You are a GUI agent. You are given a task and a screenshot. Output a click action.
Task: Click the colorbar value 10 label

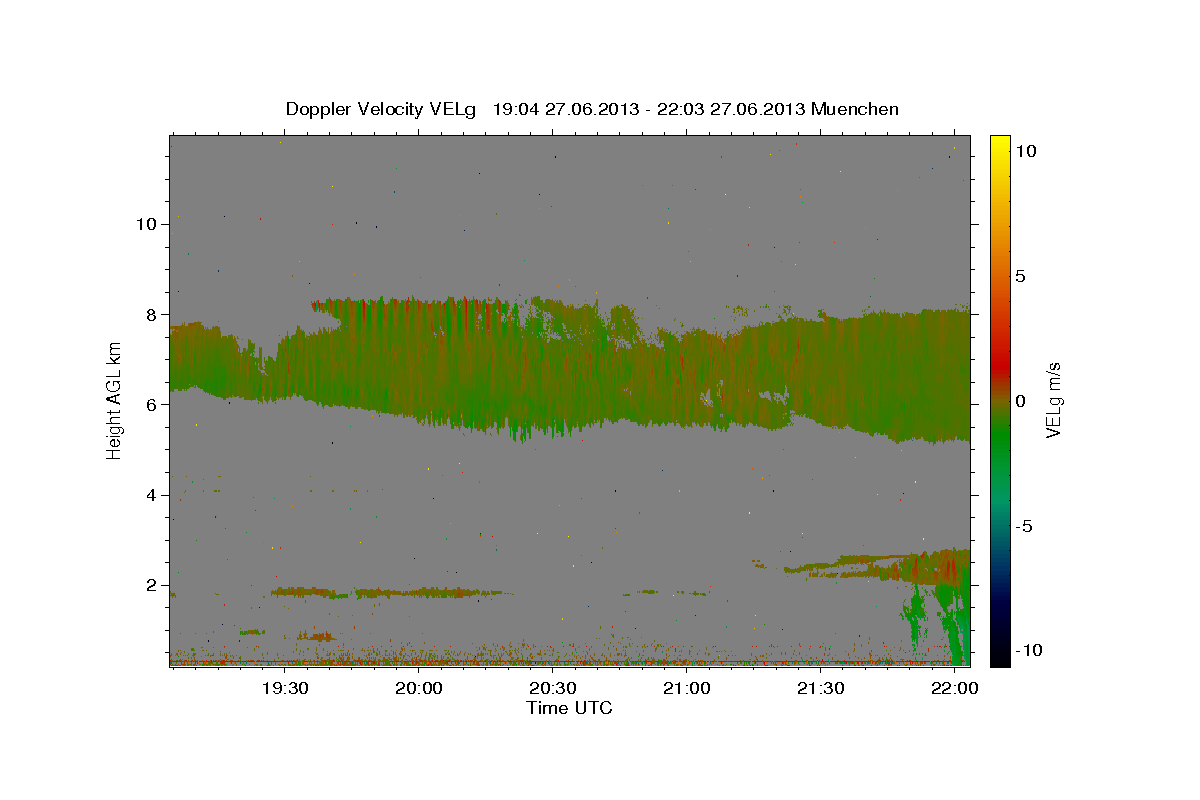(x=1025, y=151)
